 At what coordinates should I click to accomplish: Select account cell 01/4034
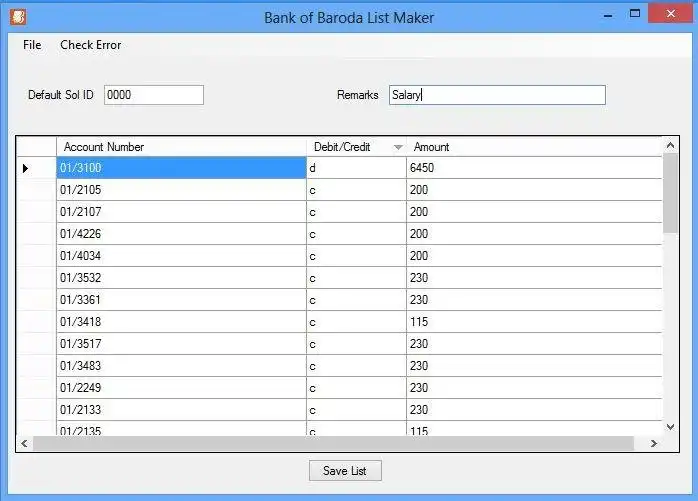pyautogui.click(x=182, y=256)
